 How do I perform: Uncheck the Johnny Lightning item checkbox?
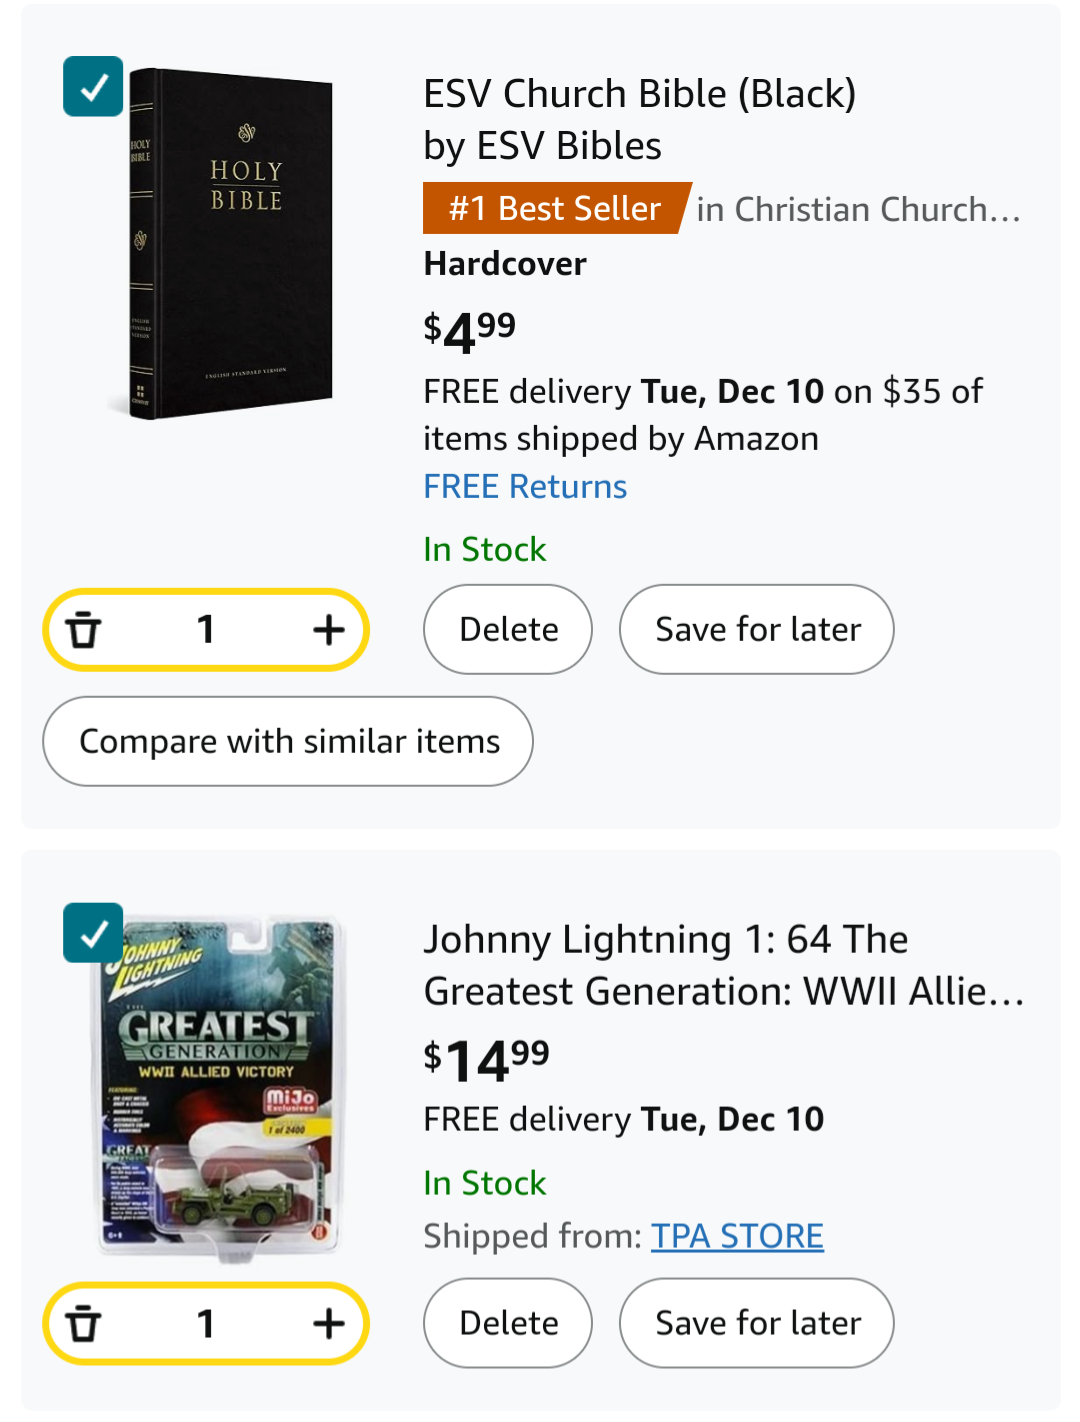(93, 933)
